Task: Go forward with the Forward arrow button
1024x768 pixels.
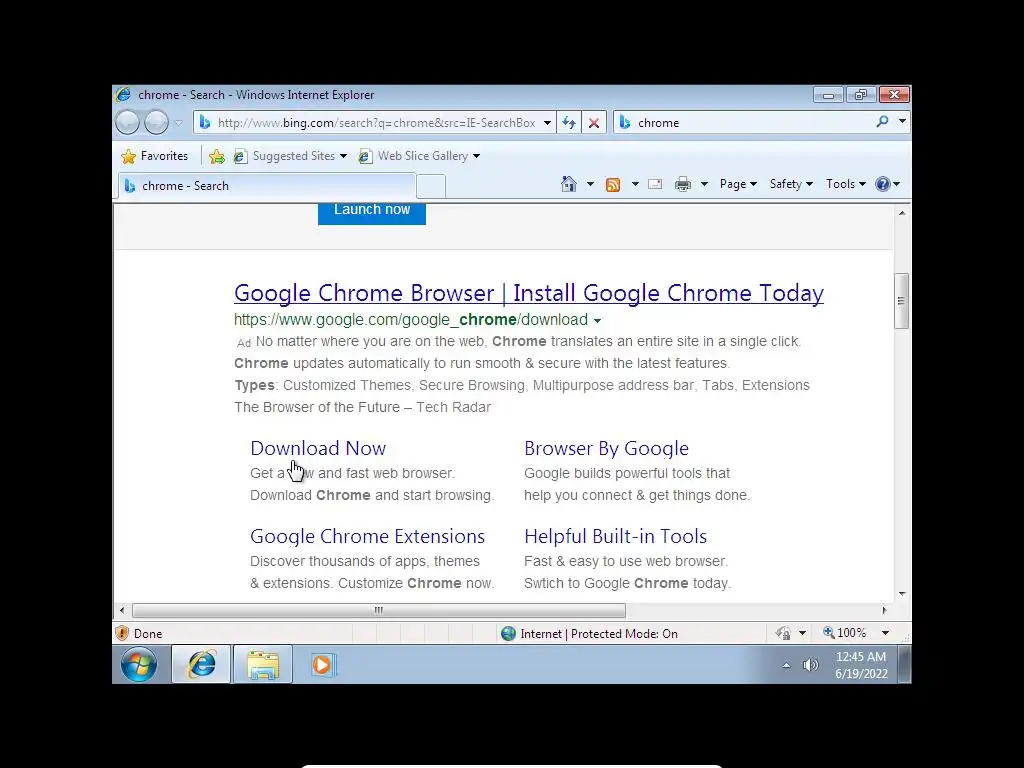Action: 156,122
